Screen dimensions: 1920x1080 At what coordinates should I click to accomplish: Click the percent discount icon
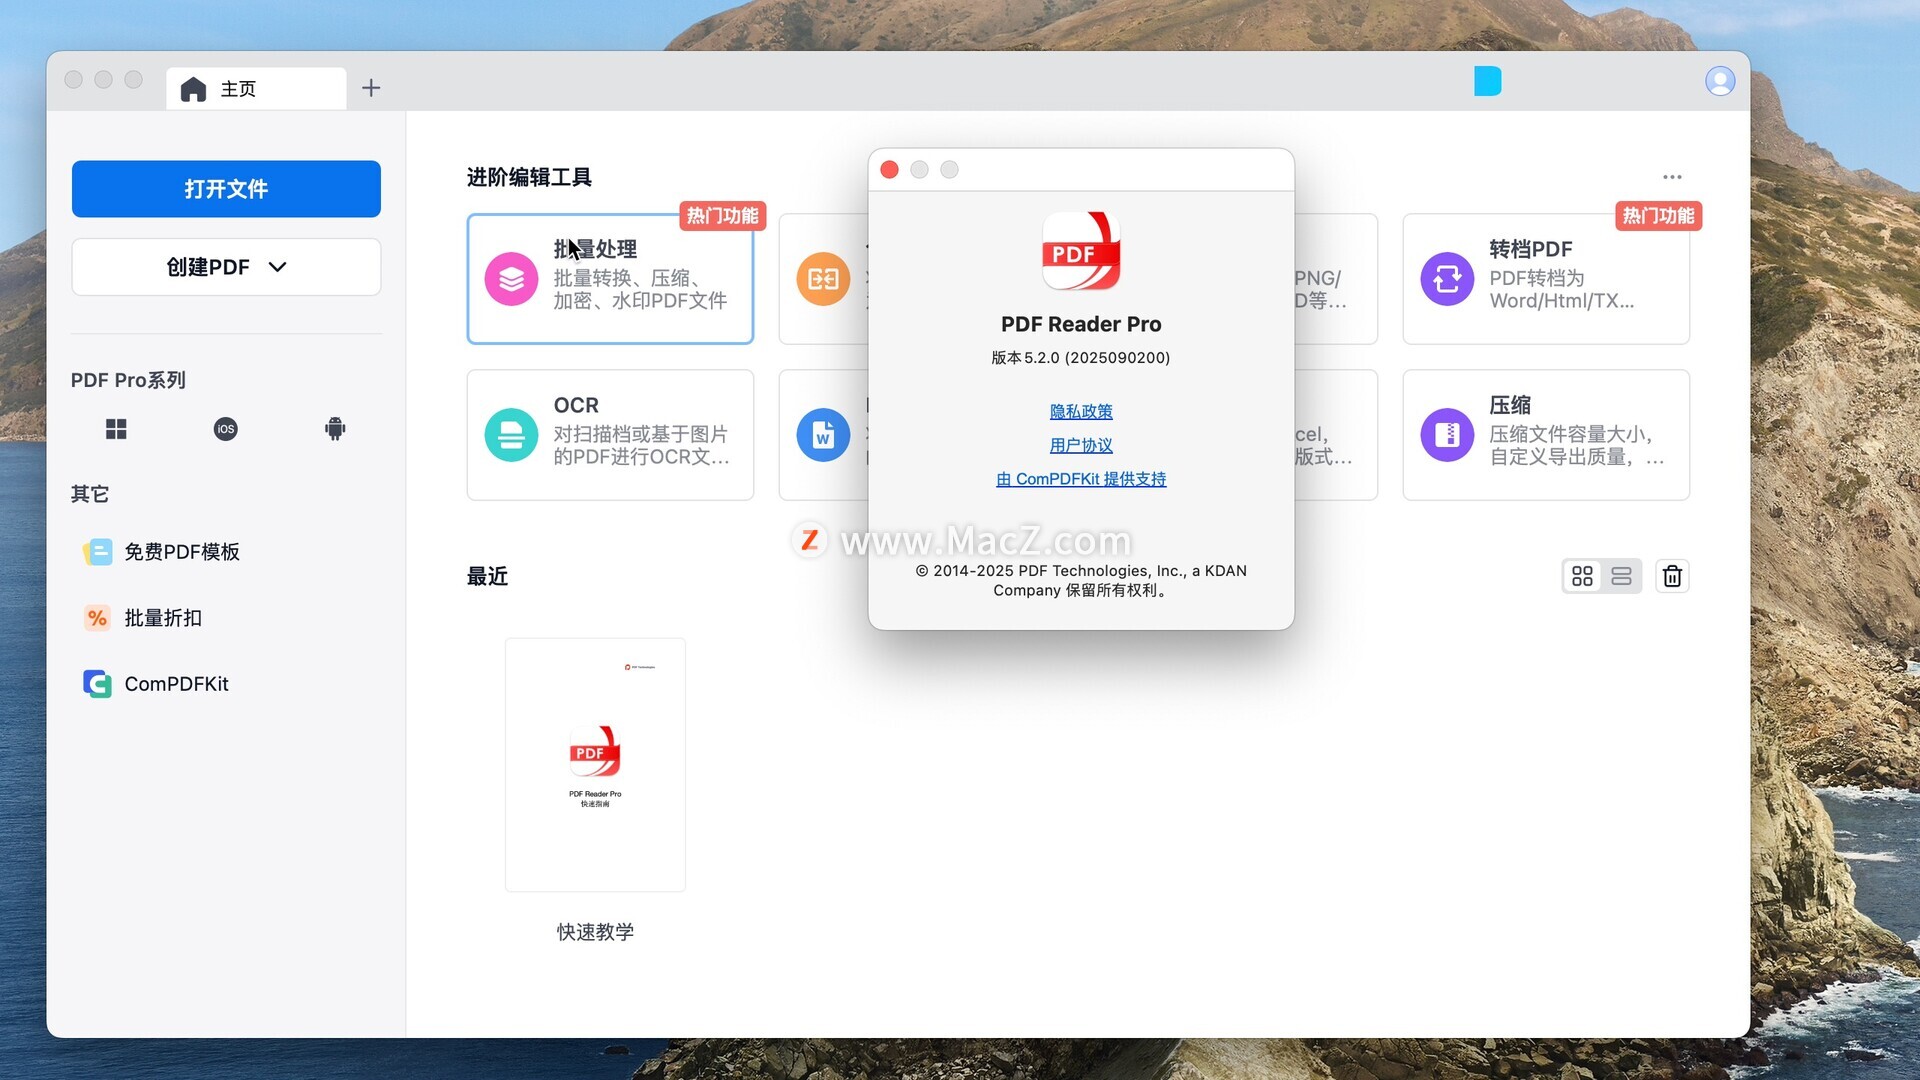click(x=97, y=618)
